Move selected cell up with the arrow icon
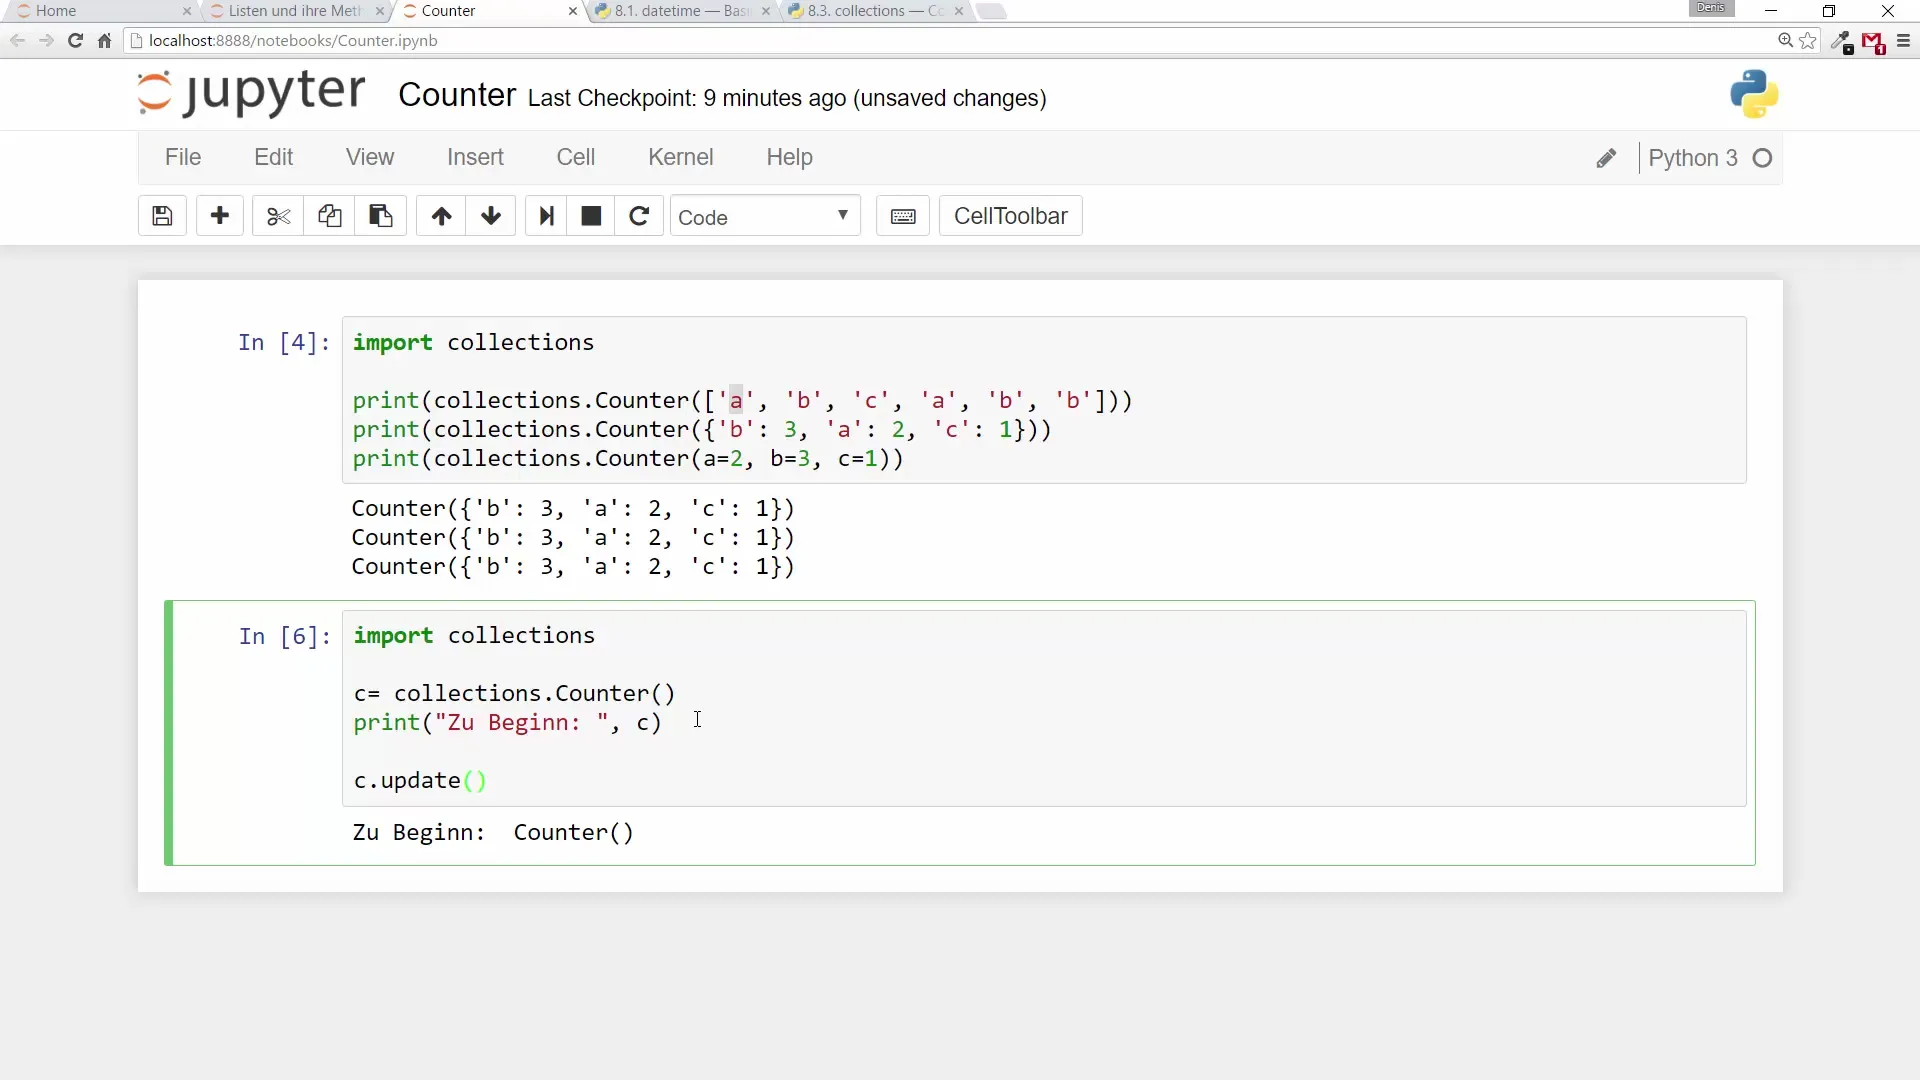This screenshot has height=1080, width=1920. [x=441, y=216]
